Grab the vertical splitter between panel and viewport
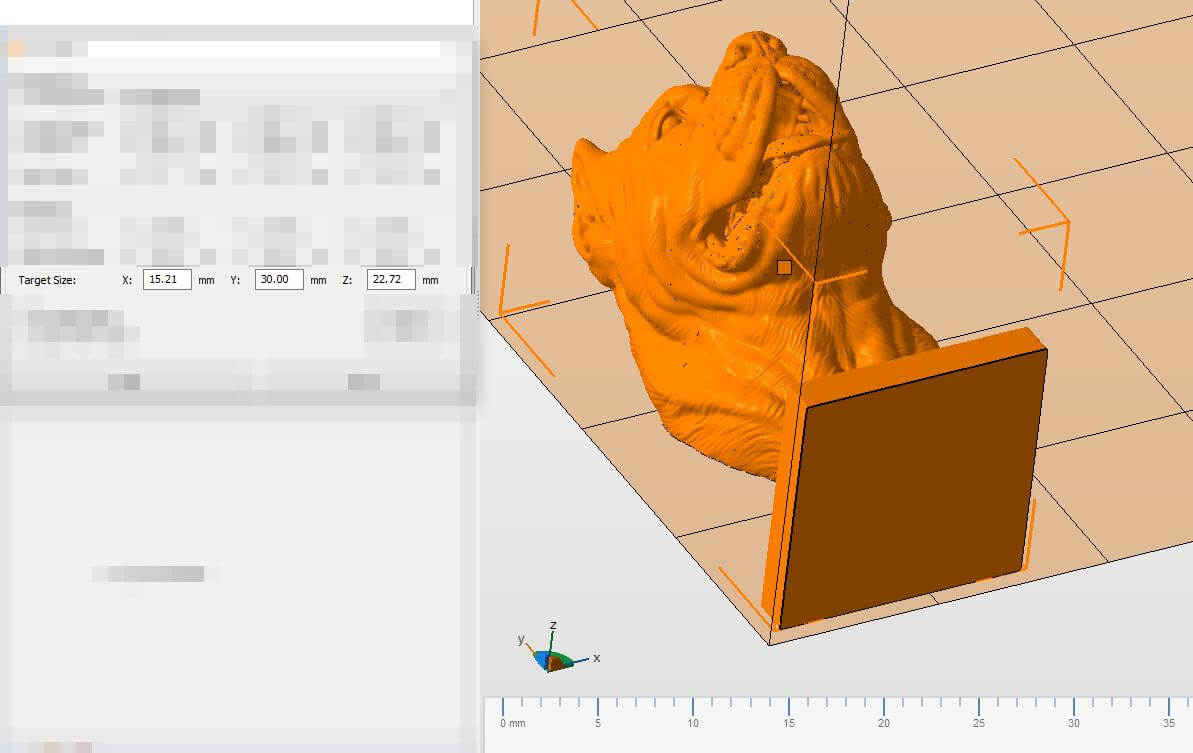Viewport: 1193px width, 753px height. pos(476,300)
